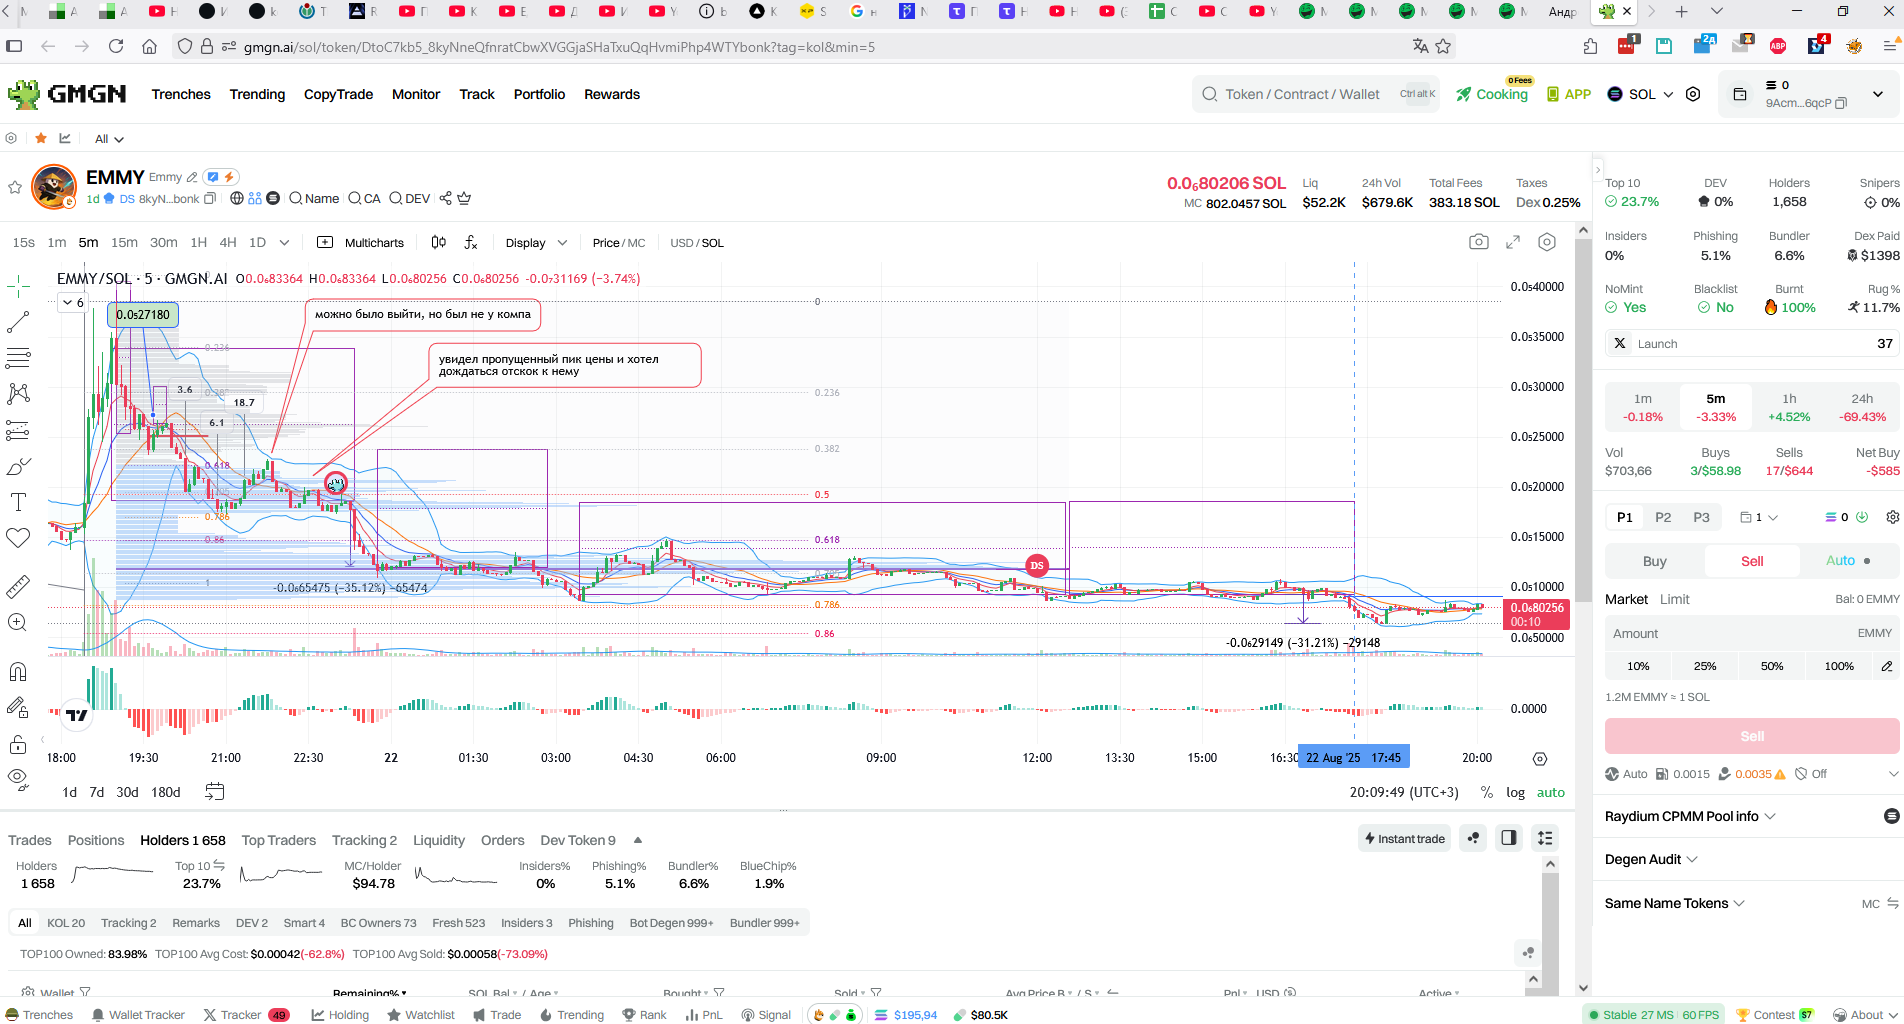Image resolution: width=1904 pixels, height=1024 pixels.
Task: Open the Display dropdown
Action: coord(536,243)
